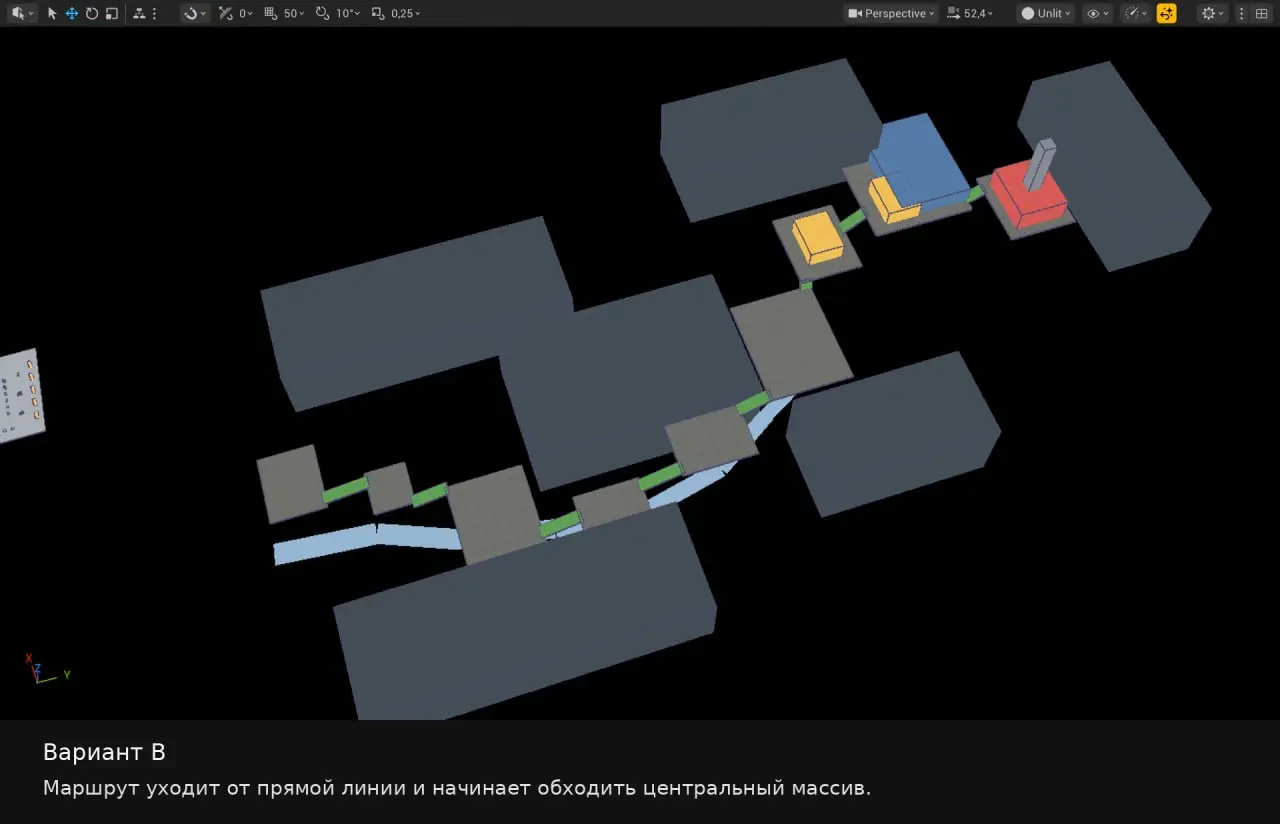Open the surface snapping dropdown

tap(195, 14)
